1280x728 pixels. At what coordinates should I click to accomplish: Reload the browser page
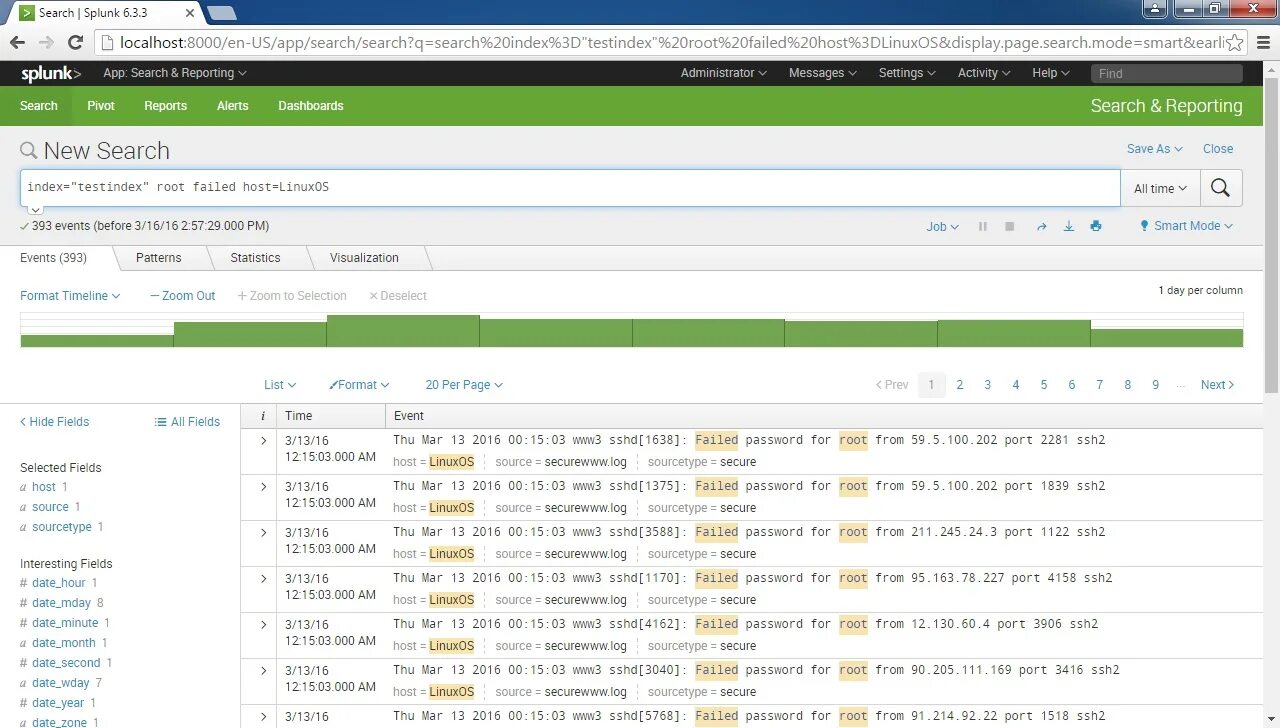pyautogui.click(x=75, y=42)
